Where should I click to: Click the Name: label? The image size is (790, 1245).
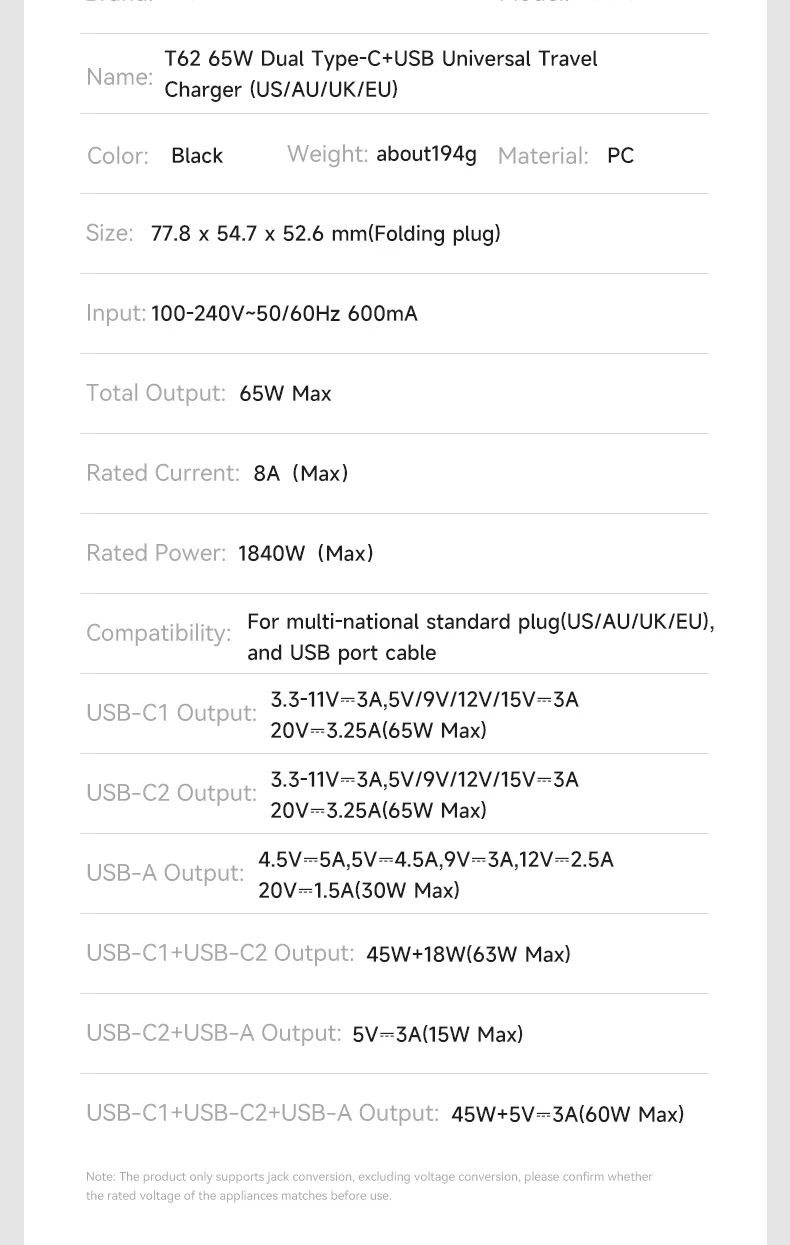click(119, 77)
